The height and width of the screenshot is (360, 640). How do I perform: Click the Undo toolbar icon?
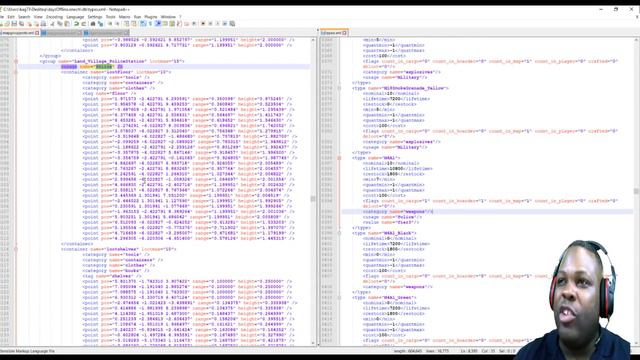(76, 24)
